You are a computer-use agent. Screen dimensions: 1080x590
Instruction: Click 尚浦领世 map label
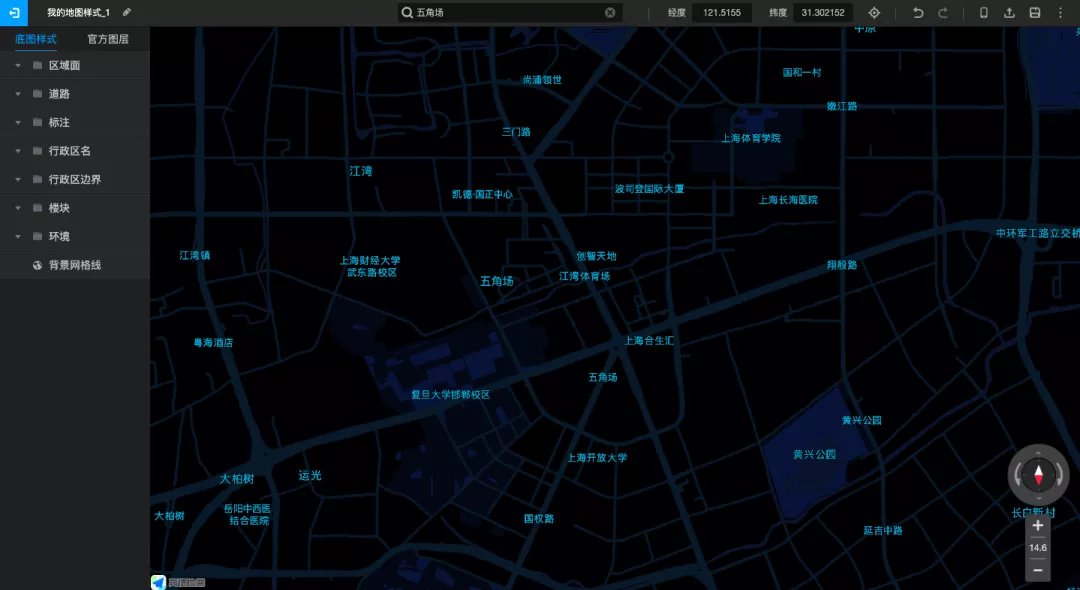coord(542,80)
